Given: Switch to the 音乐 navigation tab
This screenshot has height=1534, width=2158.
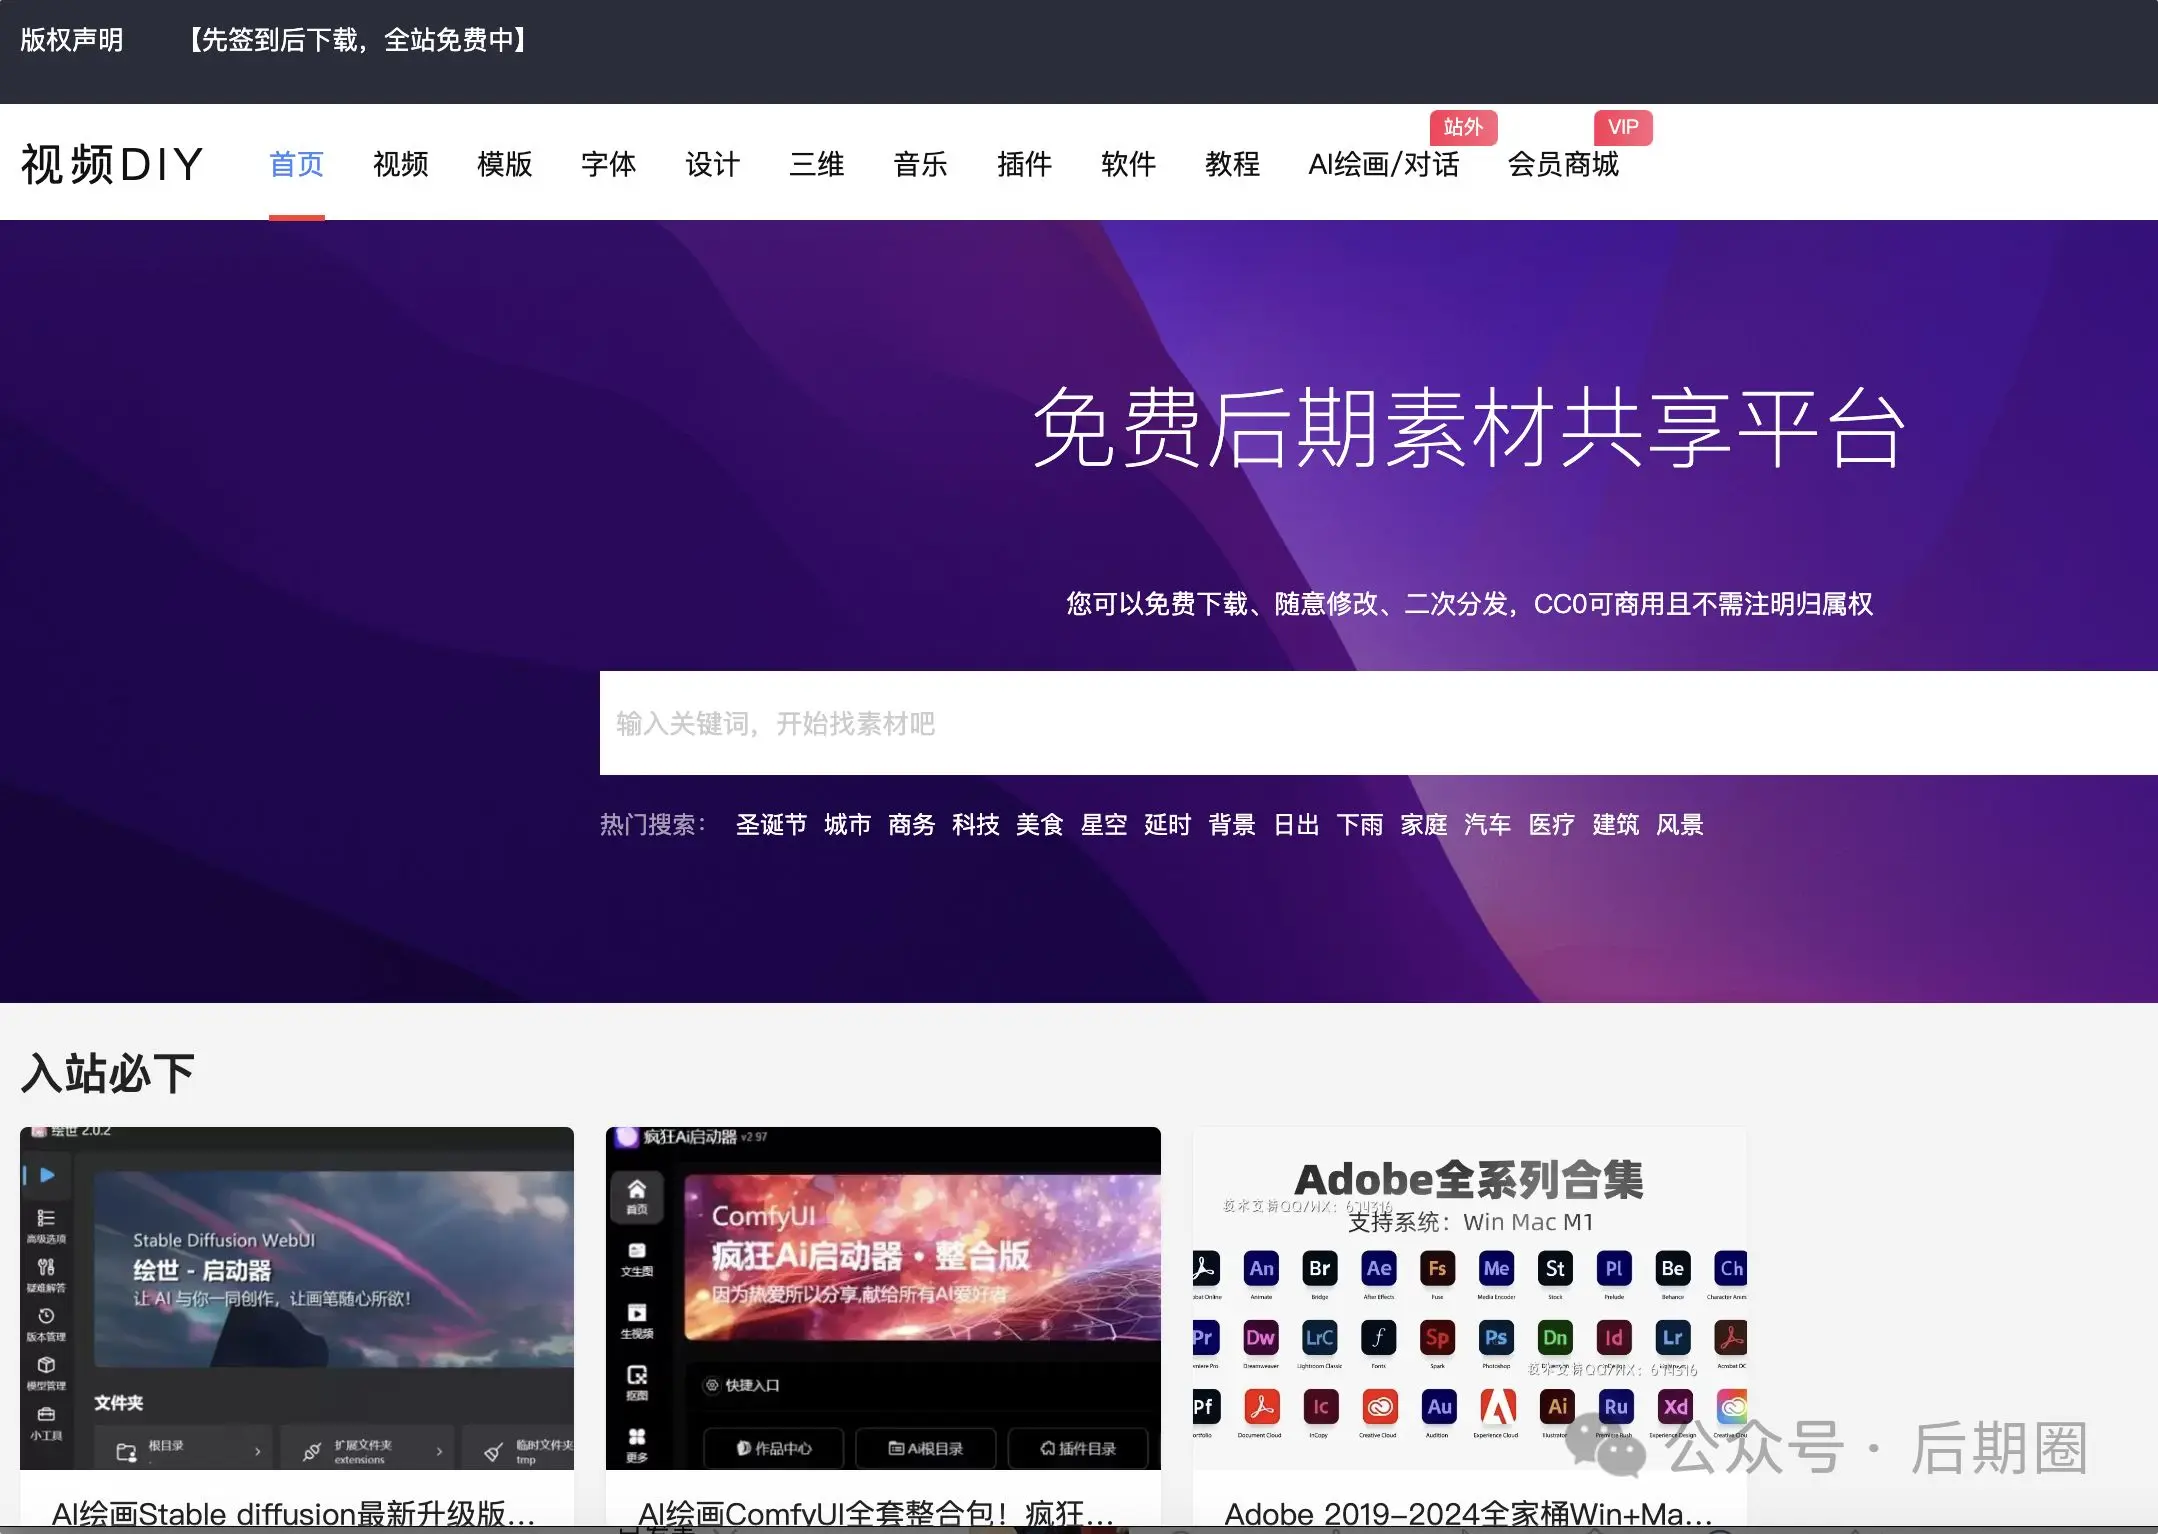Looking at the screenshot, I should coord(919,165).
